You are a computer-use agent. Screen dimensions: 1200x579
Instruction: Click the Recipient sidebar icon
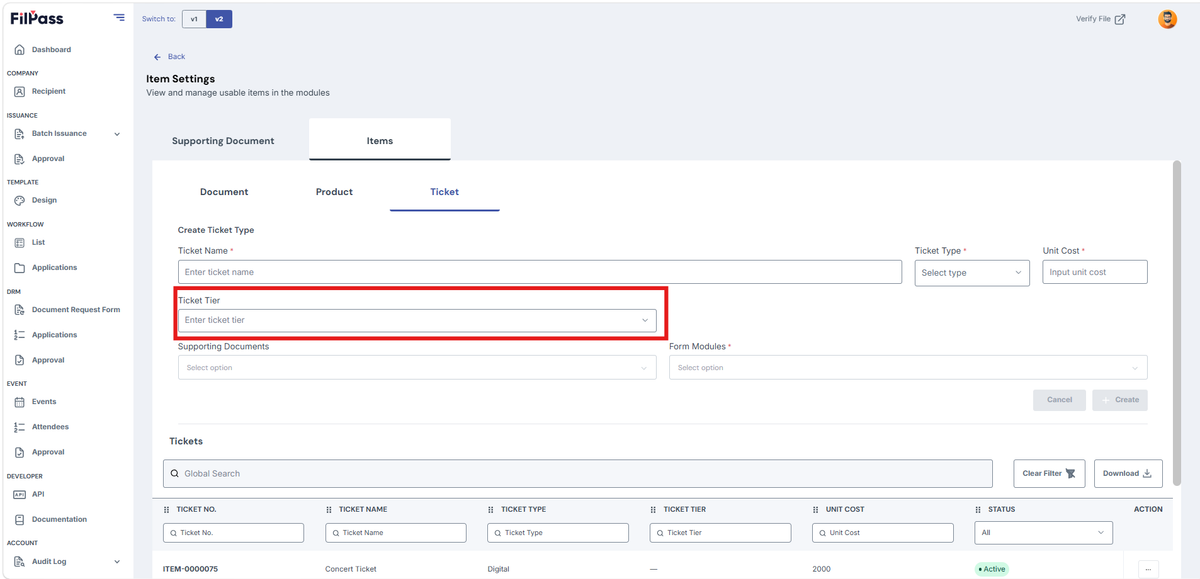pyautogui.click(x=19, y=91)
